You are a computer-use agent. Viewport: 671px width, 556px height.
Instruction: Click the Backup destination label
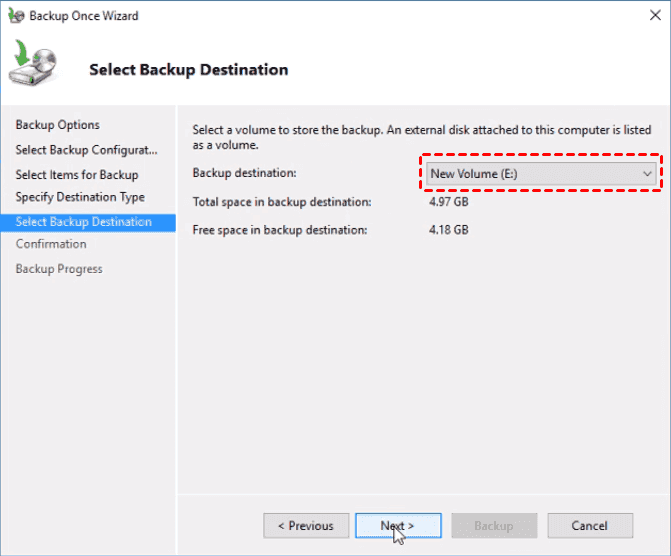[x=244, y=174]
